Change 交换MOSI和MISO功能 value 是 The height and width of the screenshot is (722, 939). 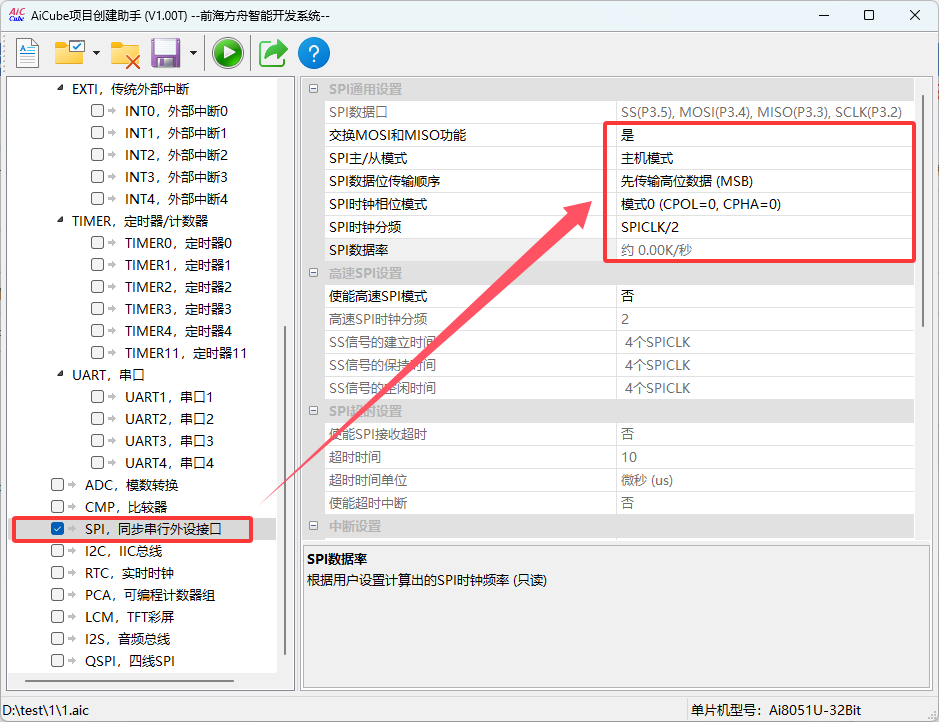coord(765,135)
